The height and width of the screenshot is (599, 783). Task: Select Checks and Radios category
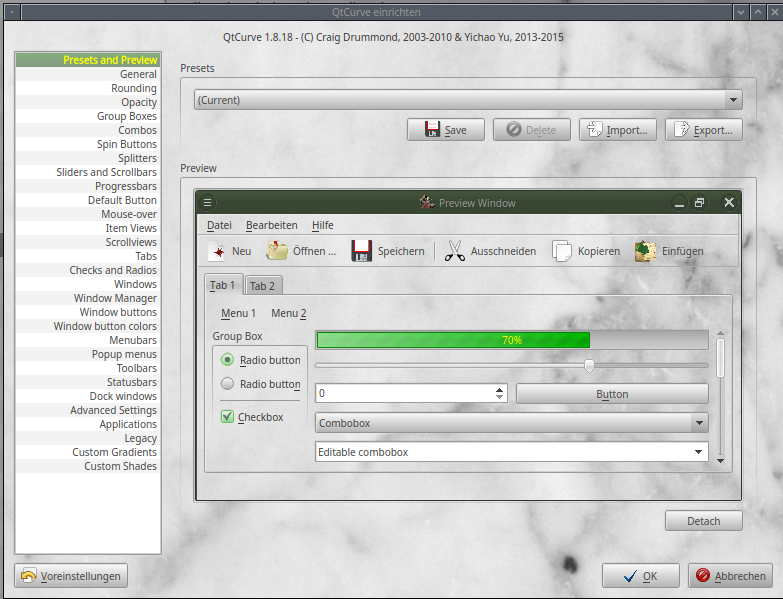pyautogui.click(x=88, y=270)
